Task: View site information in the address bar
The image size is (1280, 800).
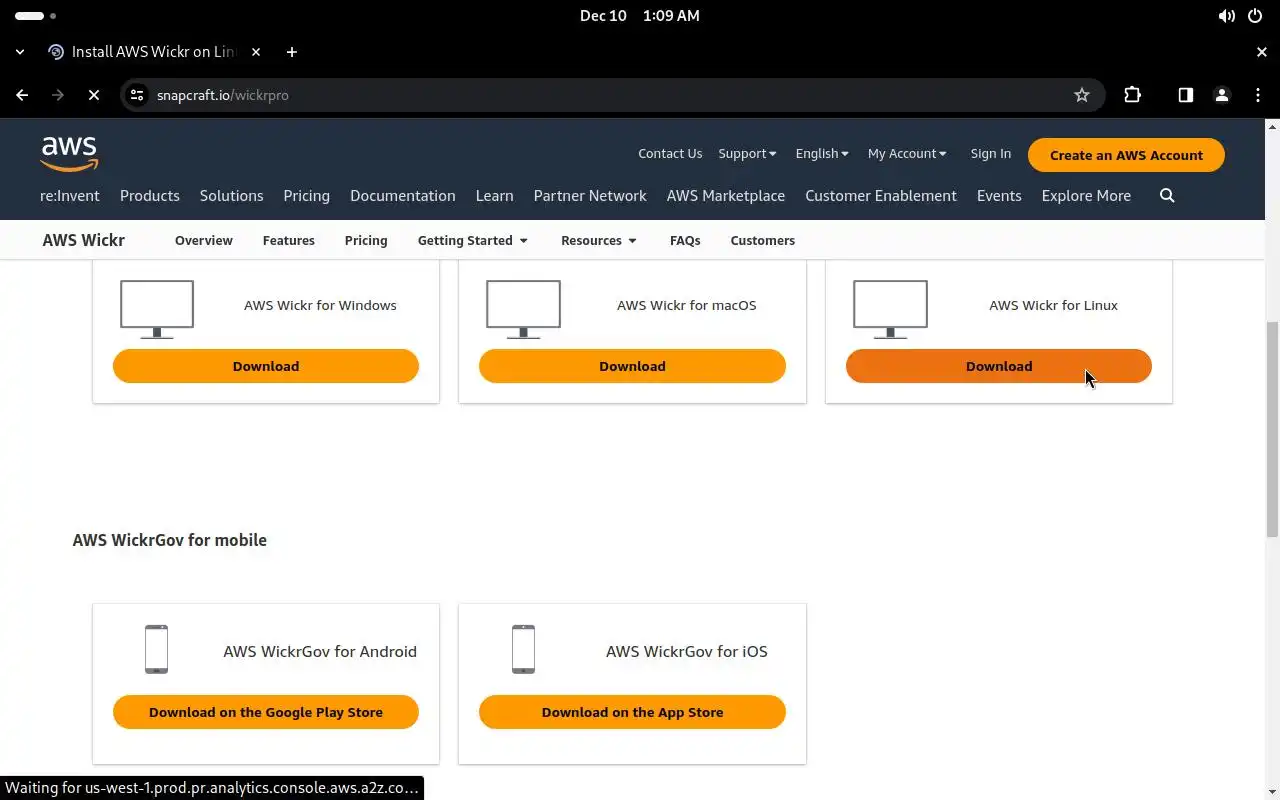Action: tap(138, 95)
